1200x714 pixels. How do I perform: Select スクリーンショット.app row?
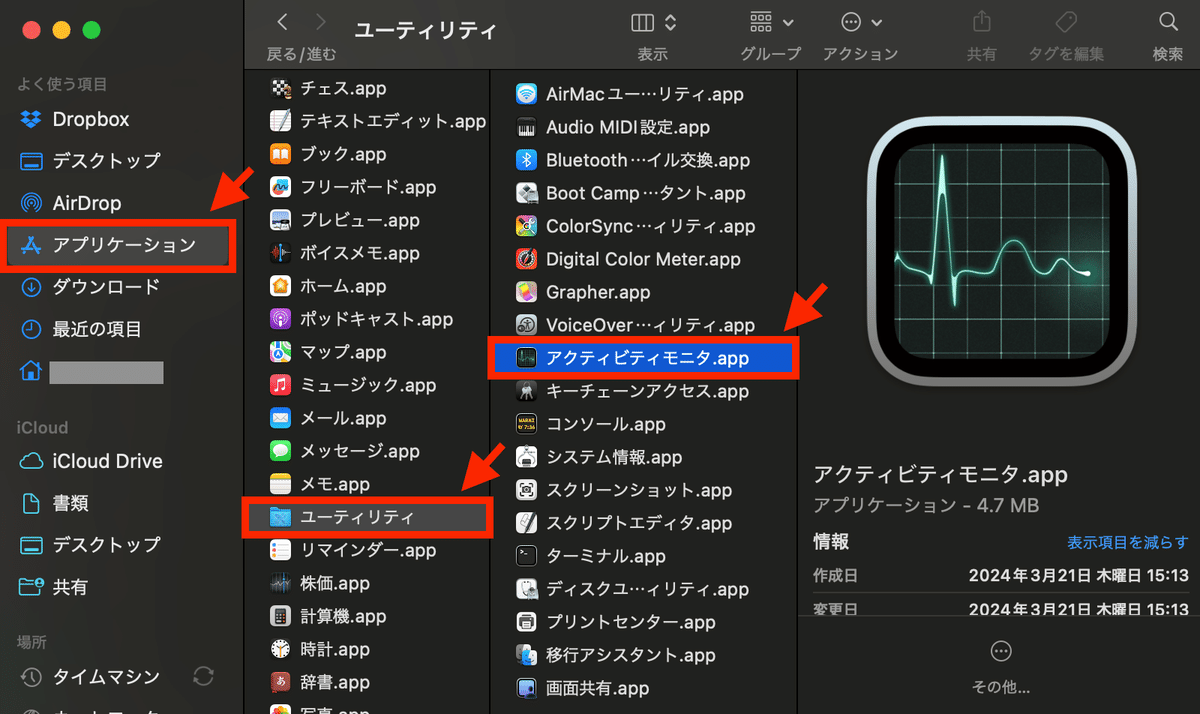644,490
